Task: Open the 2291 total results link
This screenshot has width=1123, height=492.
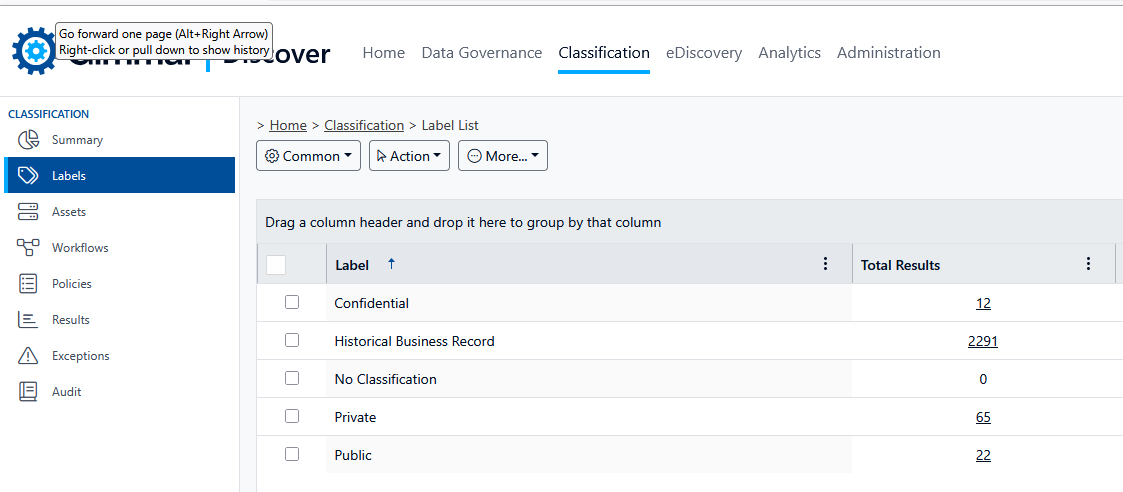Action: (x=982, y=341)
